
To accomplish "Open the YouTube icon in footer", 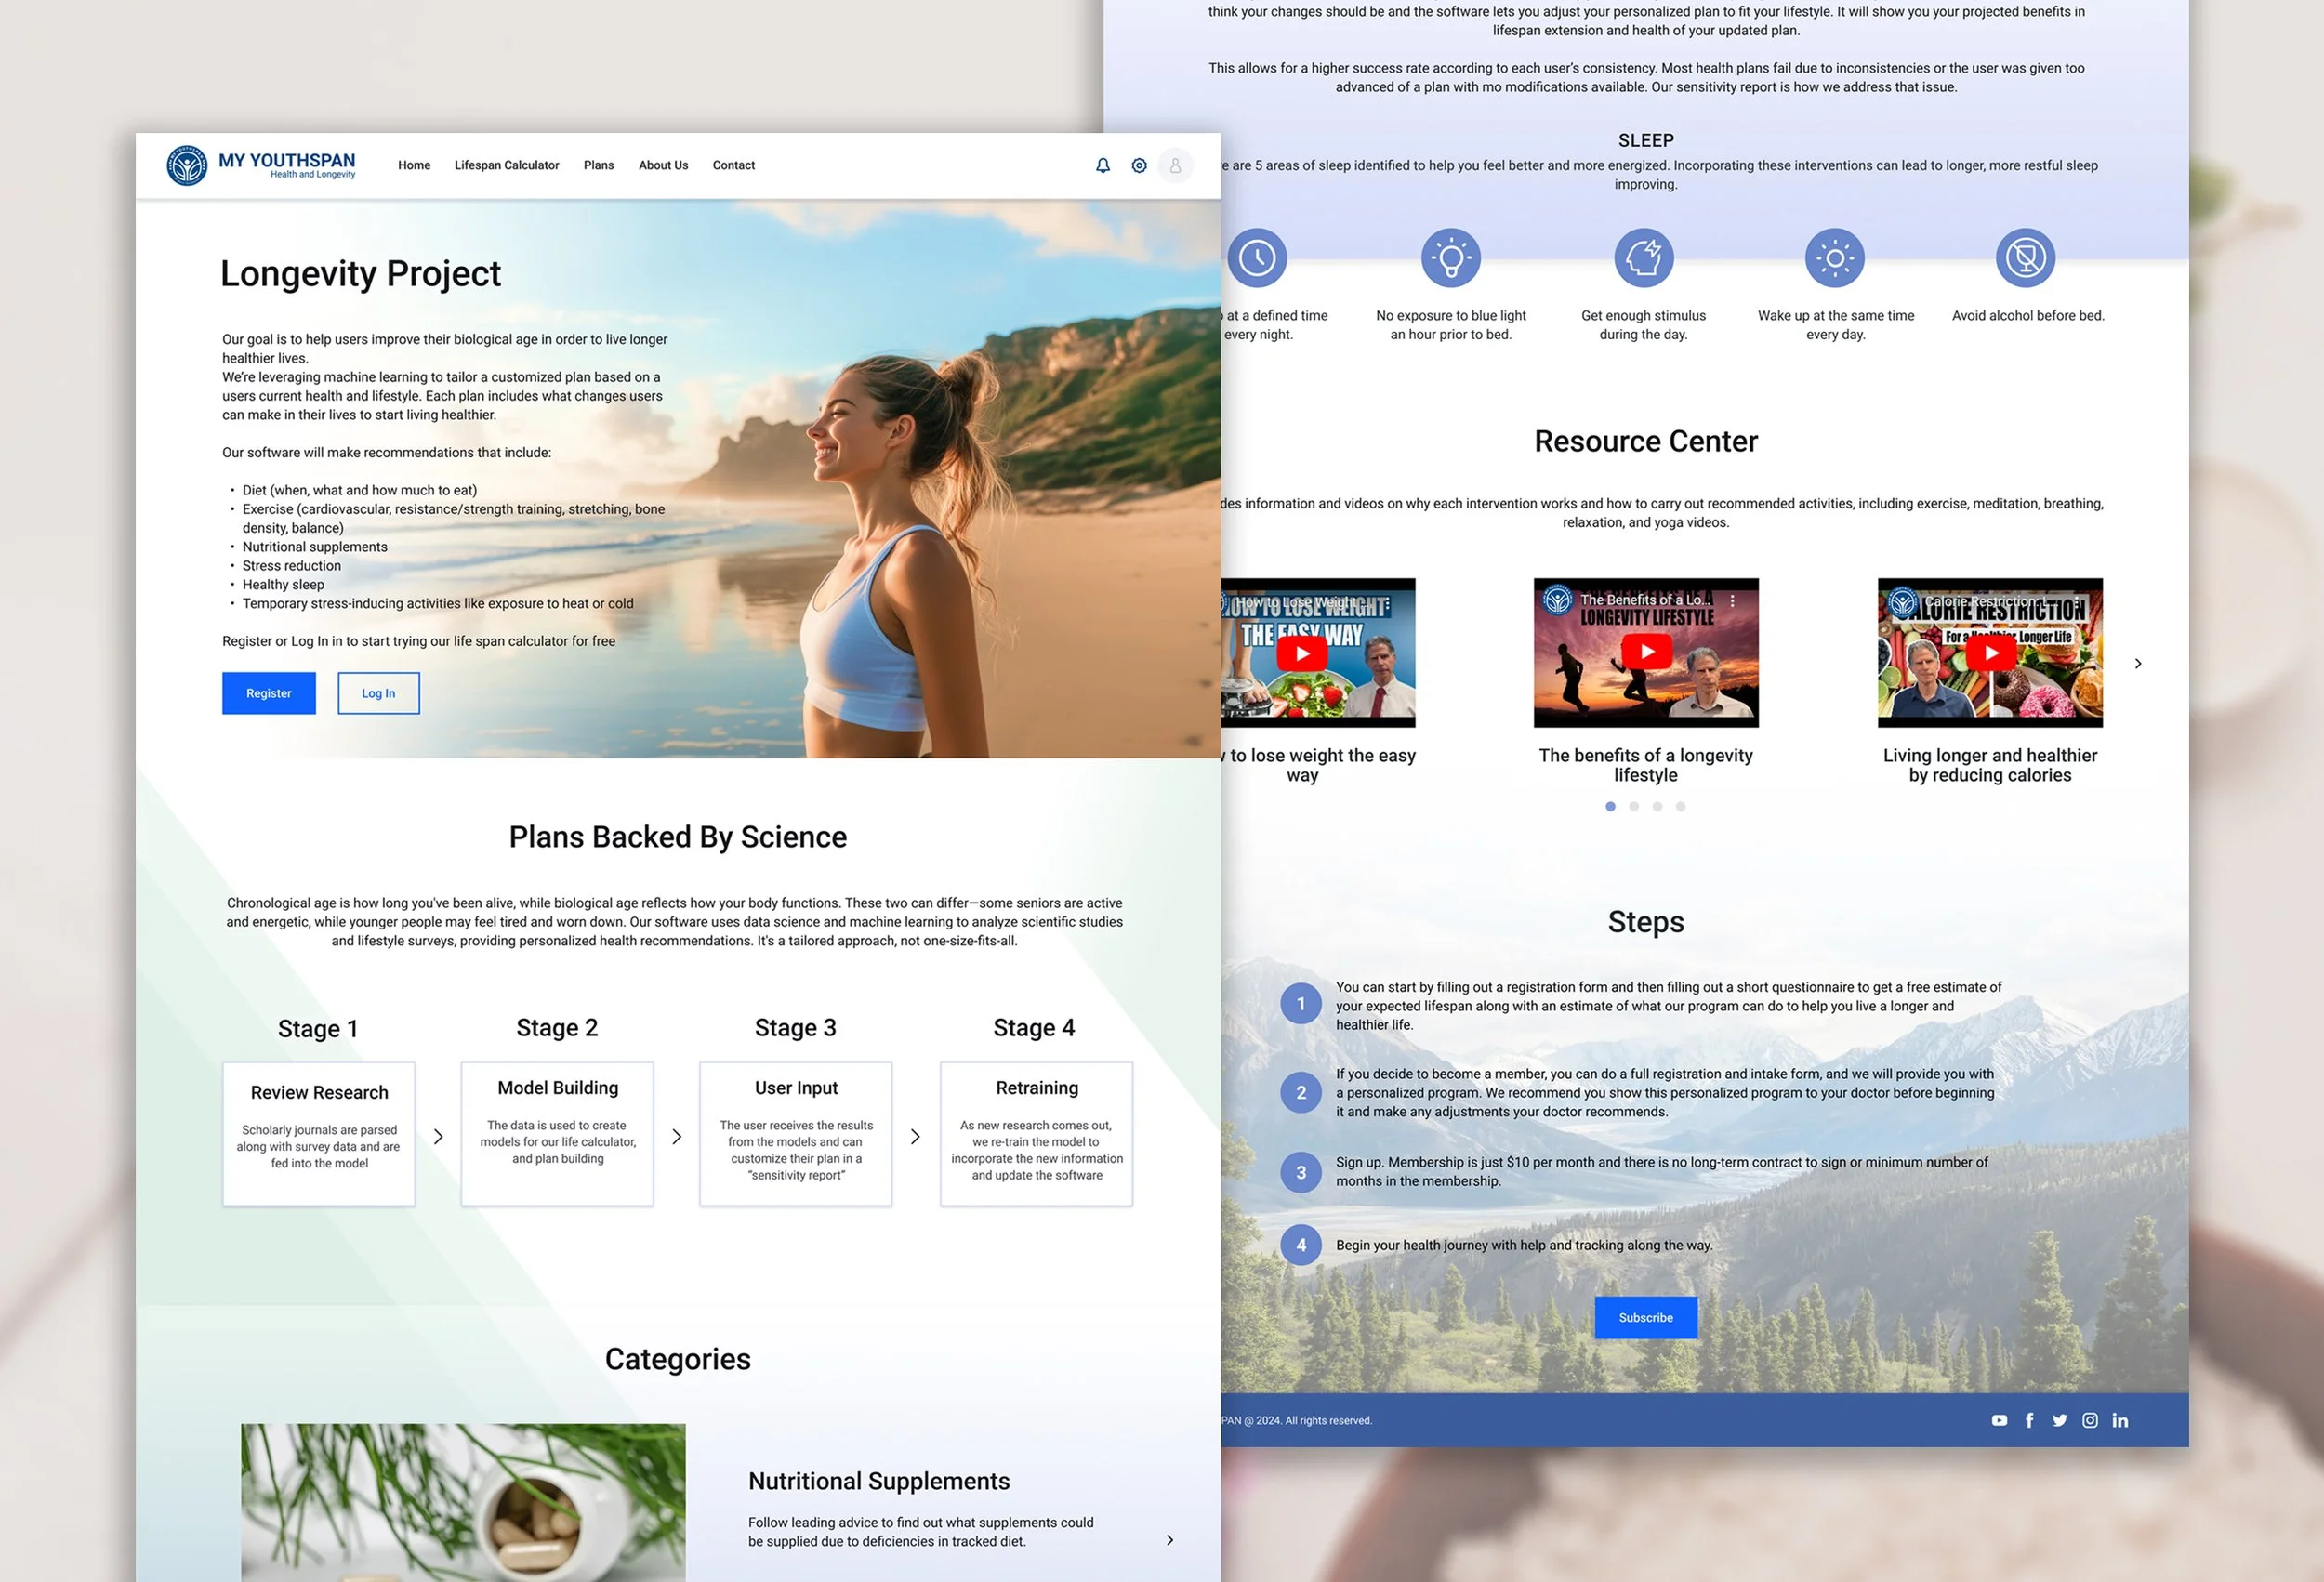I will click(x=1999, y=1420).
